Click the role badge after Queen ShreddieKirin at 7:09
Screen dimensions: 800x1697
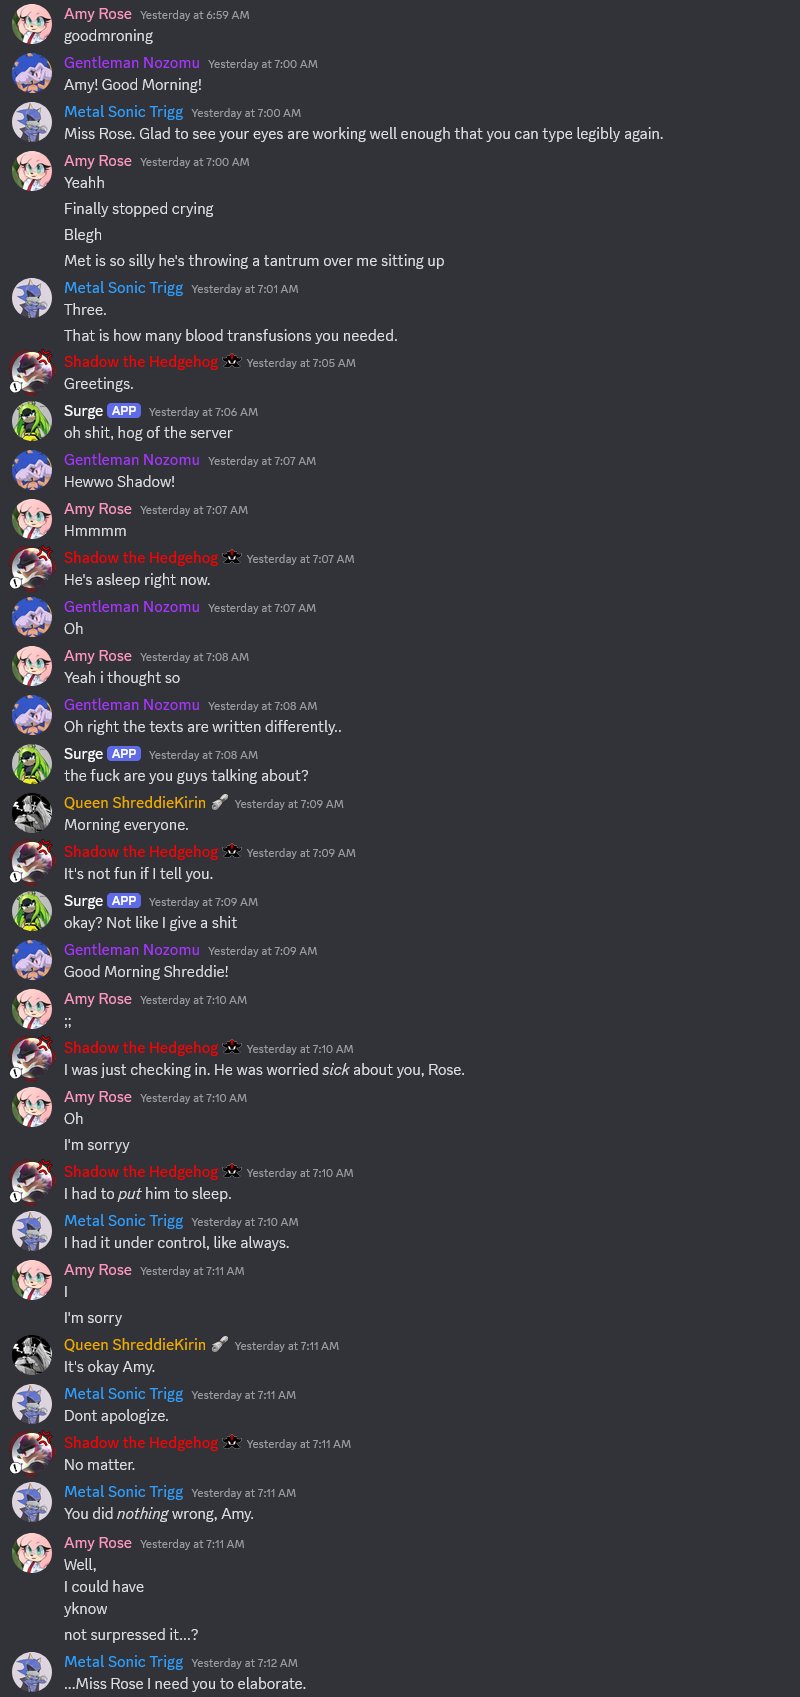(x=220, y=803)
